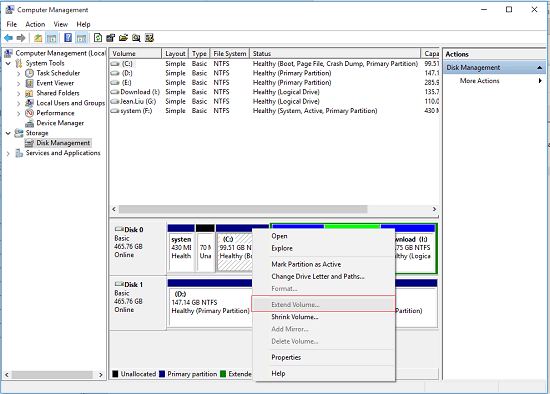
Task: Expand the Event Viewer node
Action: coord(19,84)
